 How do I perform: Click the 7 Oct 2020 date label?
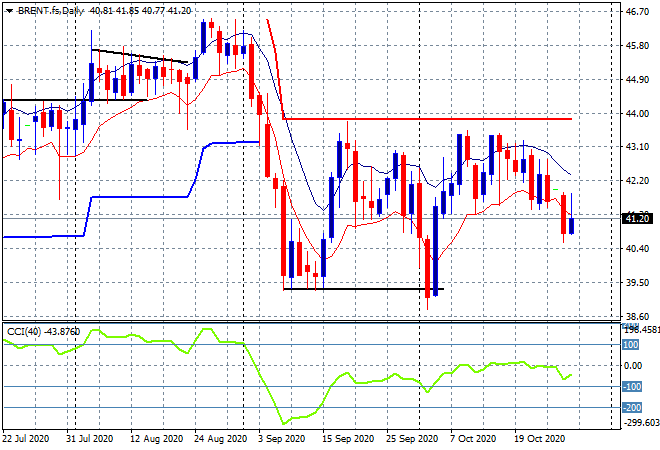pos(473,439)
